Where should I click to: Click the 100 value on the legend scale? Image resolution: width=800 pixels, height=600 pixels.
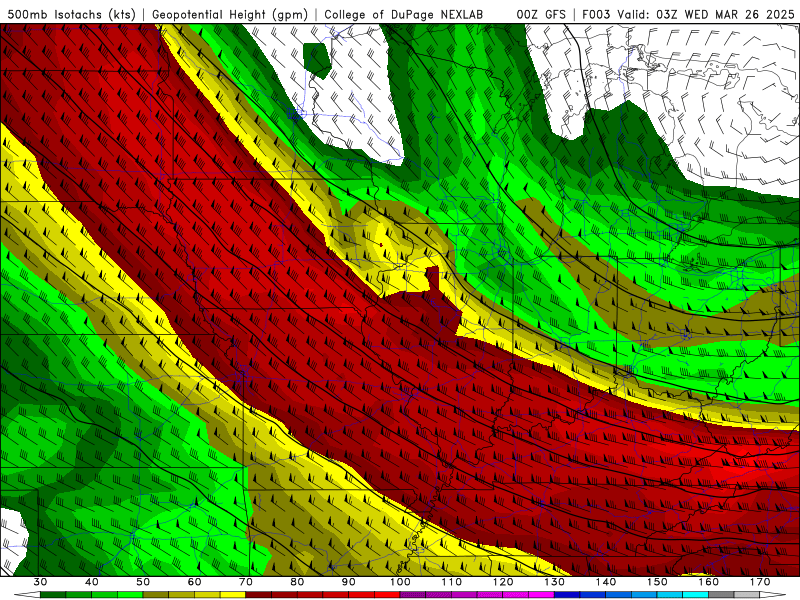pyautogui.click(x=401, y=582)
